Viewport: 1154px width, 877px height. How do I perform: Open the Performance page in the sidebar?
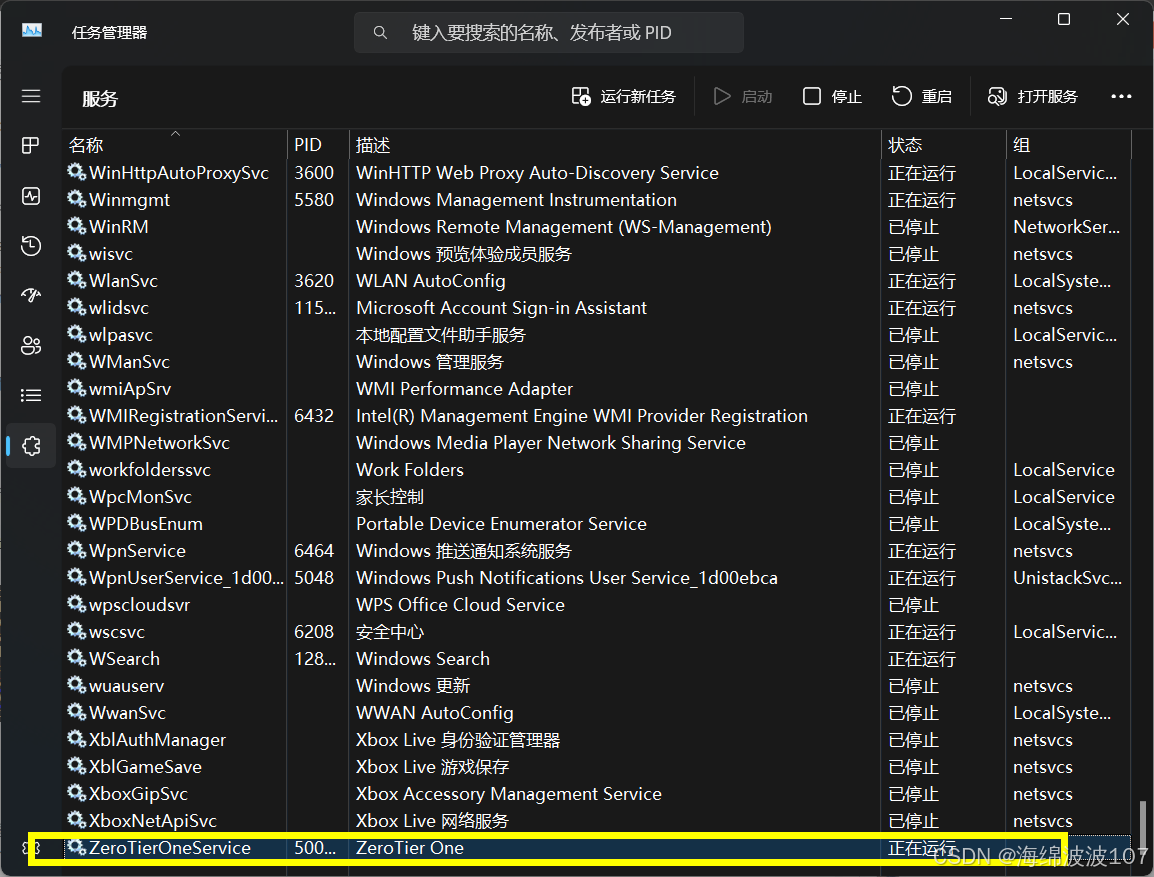(31, 196)
